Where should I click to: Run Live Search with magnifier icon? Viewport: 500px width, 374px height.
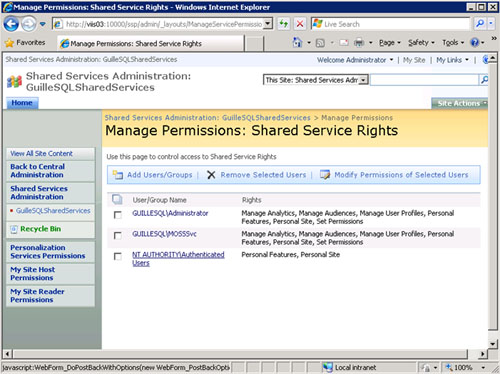[x=480, y=24]
